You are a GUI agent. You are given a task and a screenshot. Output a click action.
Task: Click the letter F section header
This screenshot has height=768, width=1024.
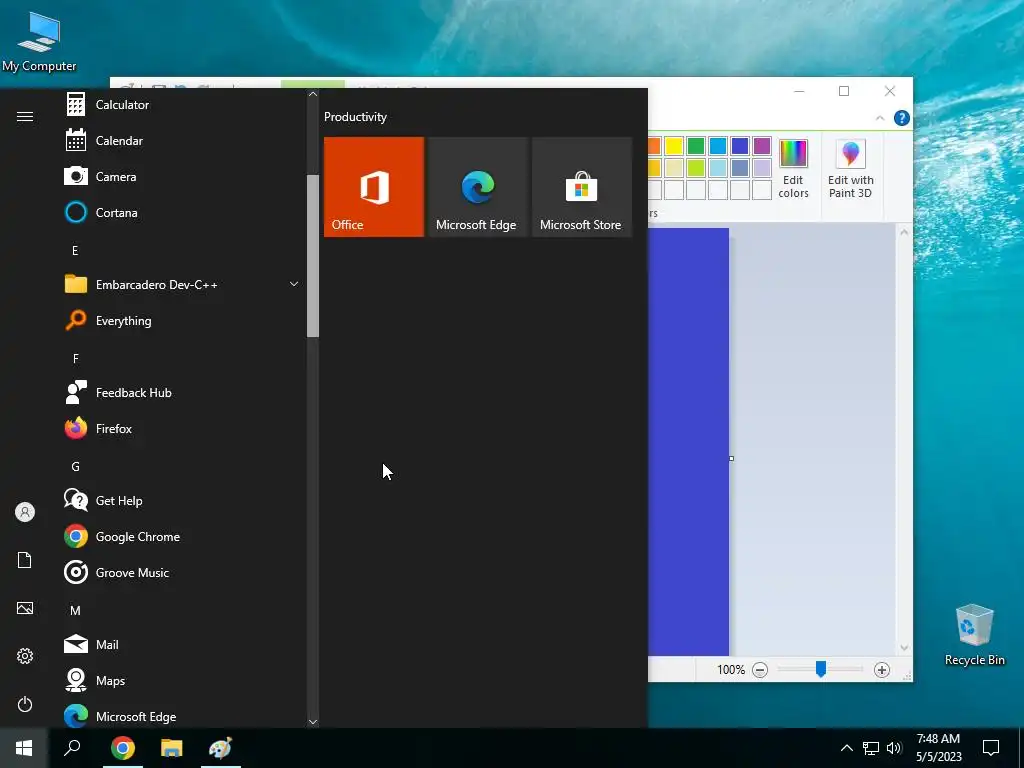(75, 359)
